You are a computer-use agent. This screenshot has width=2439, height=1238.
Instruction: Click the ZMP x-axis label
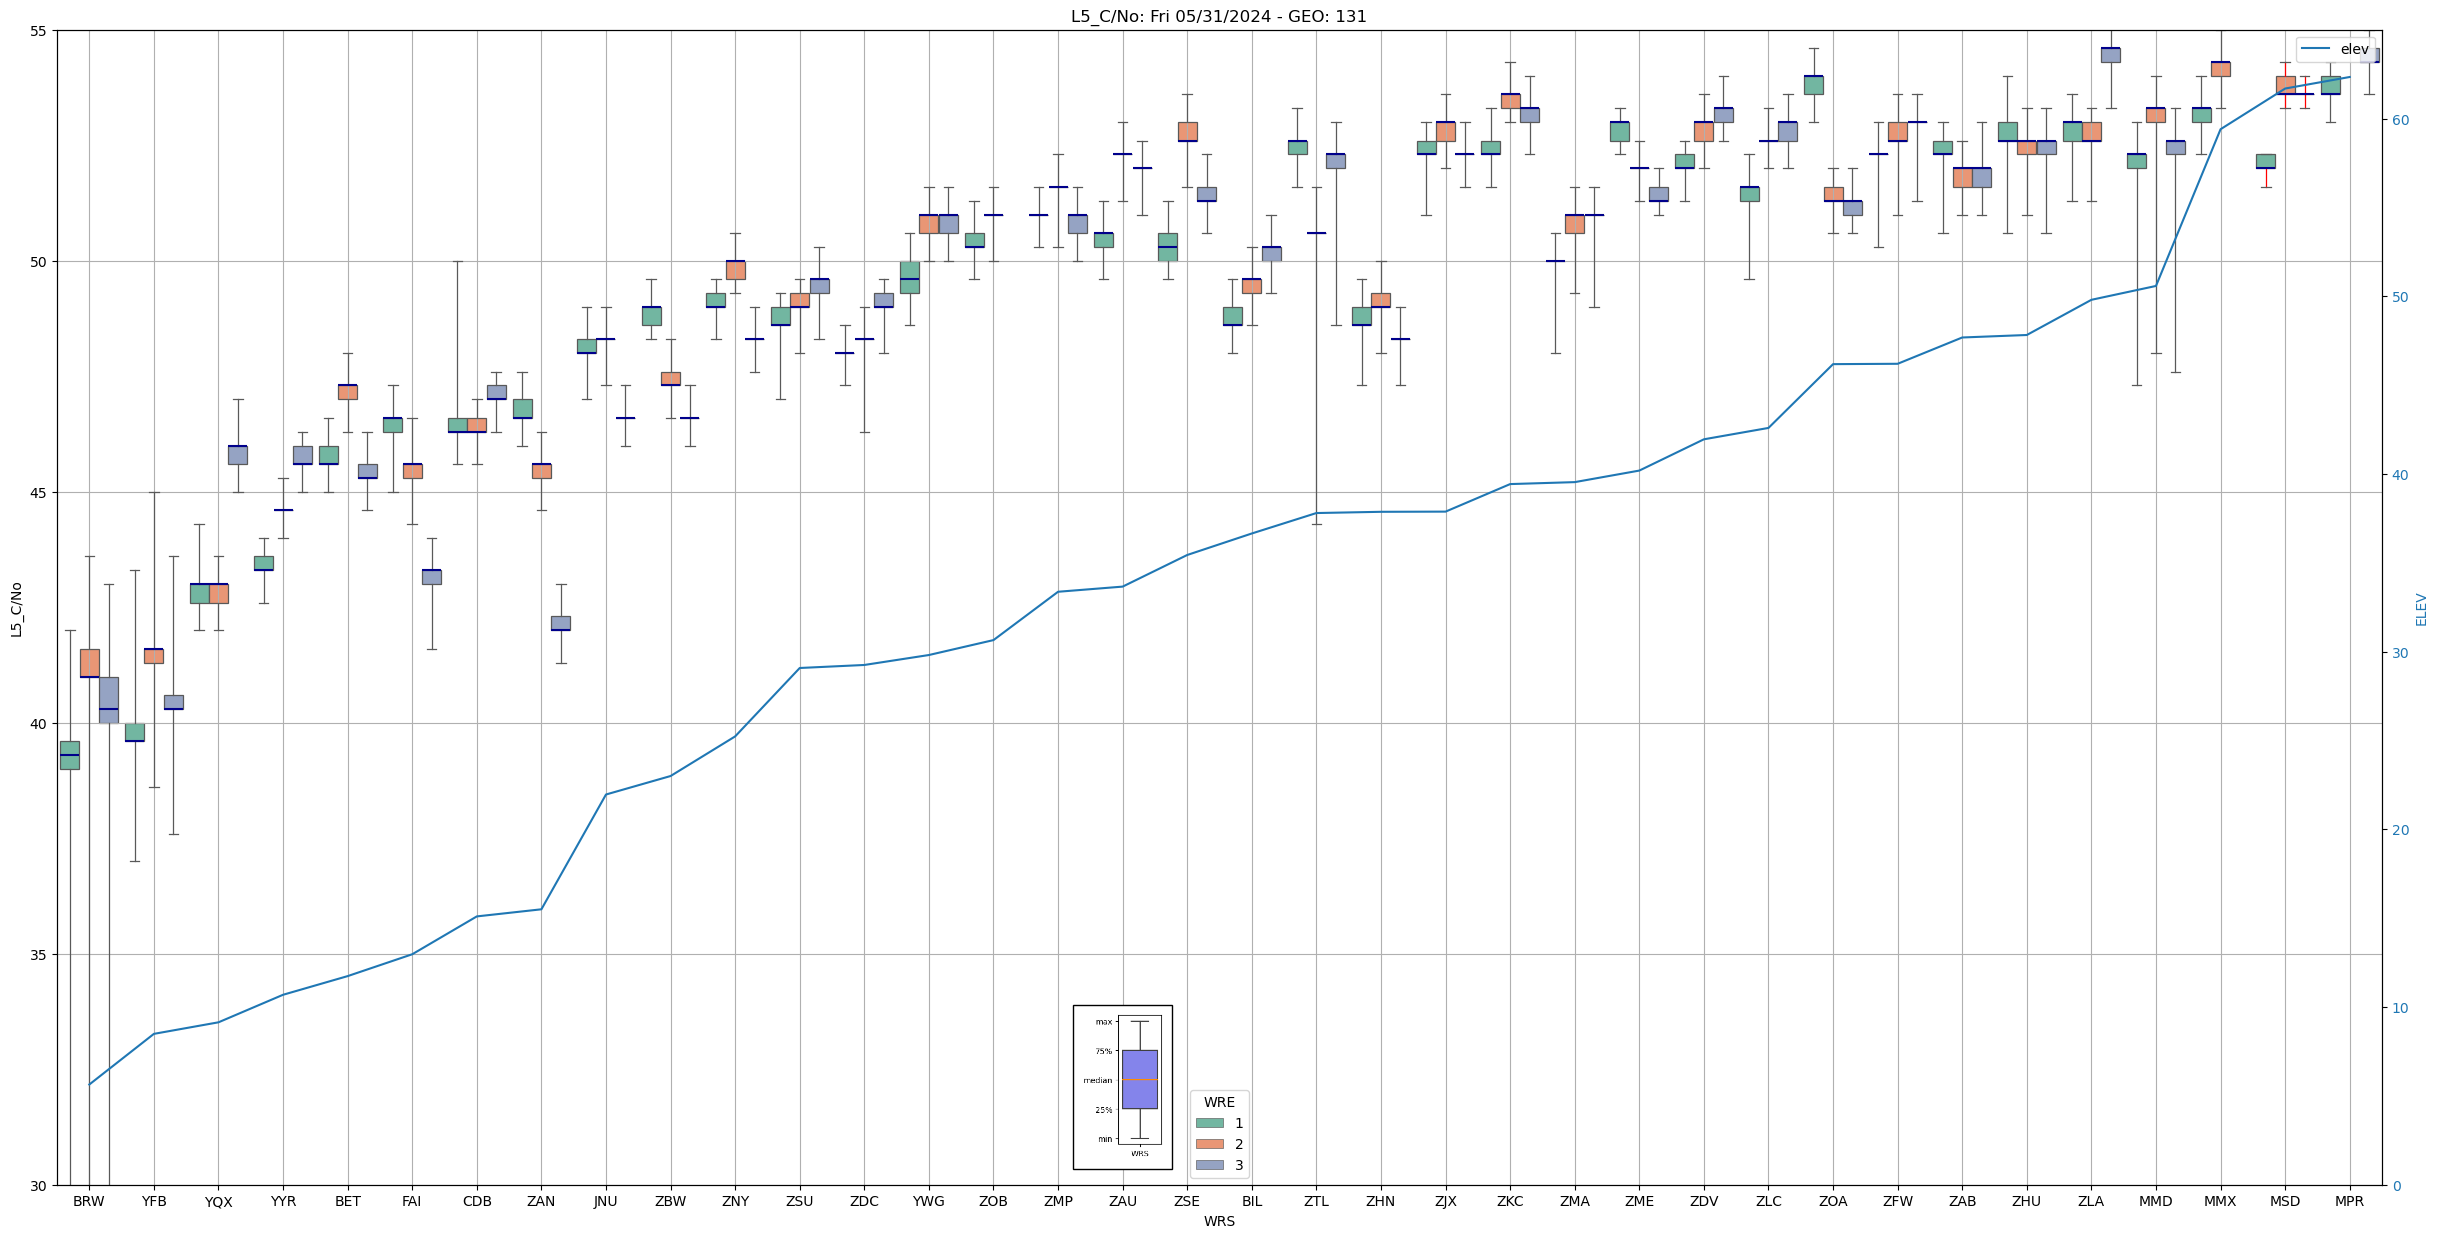click(1058, 1201)
